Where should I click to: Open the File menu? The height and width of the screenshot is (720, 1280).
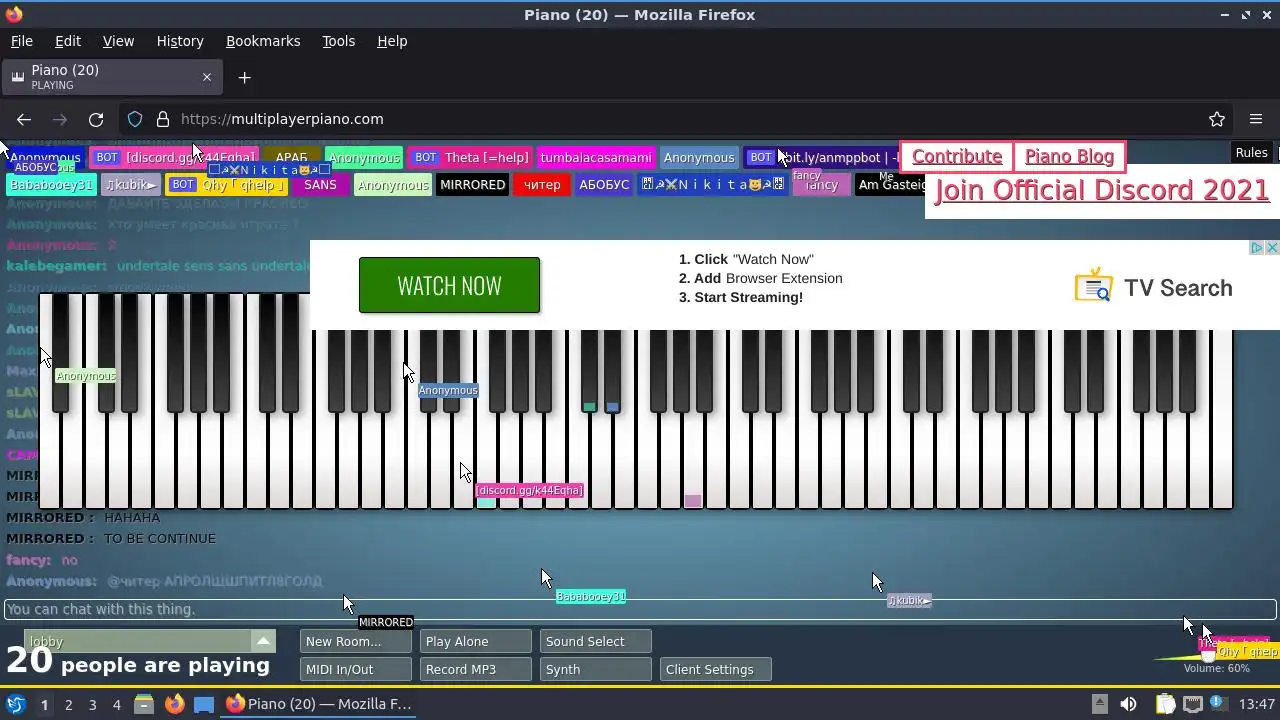click(21, 41)
